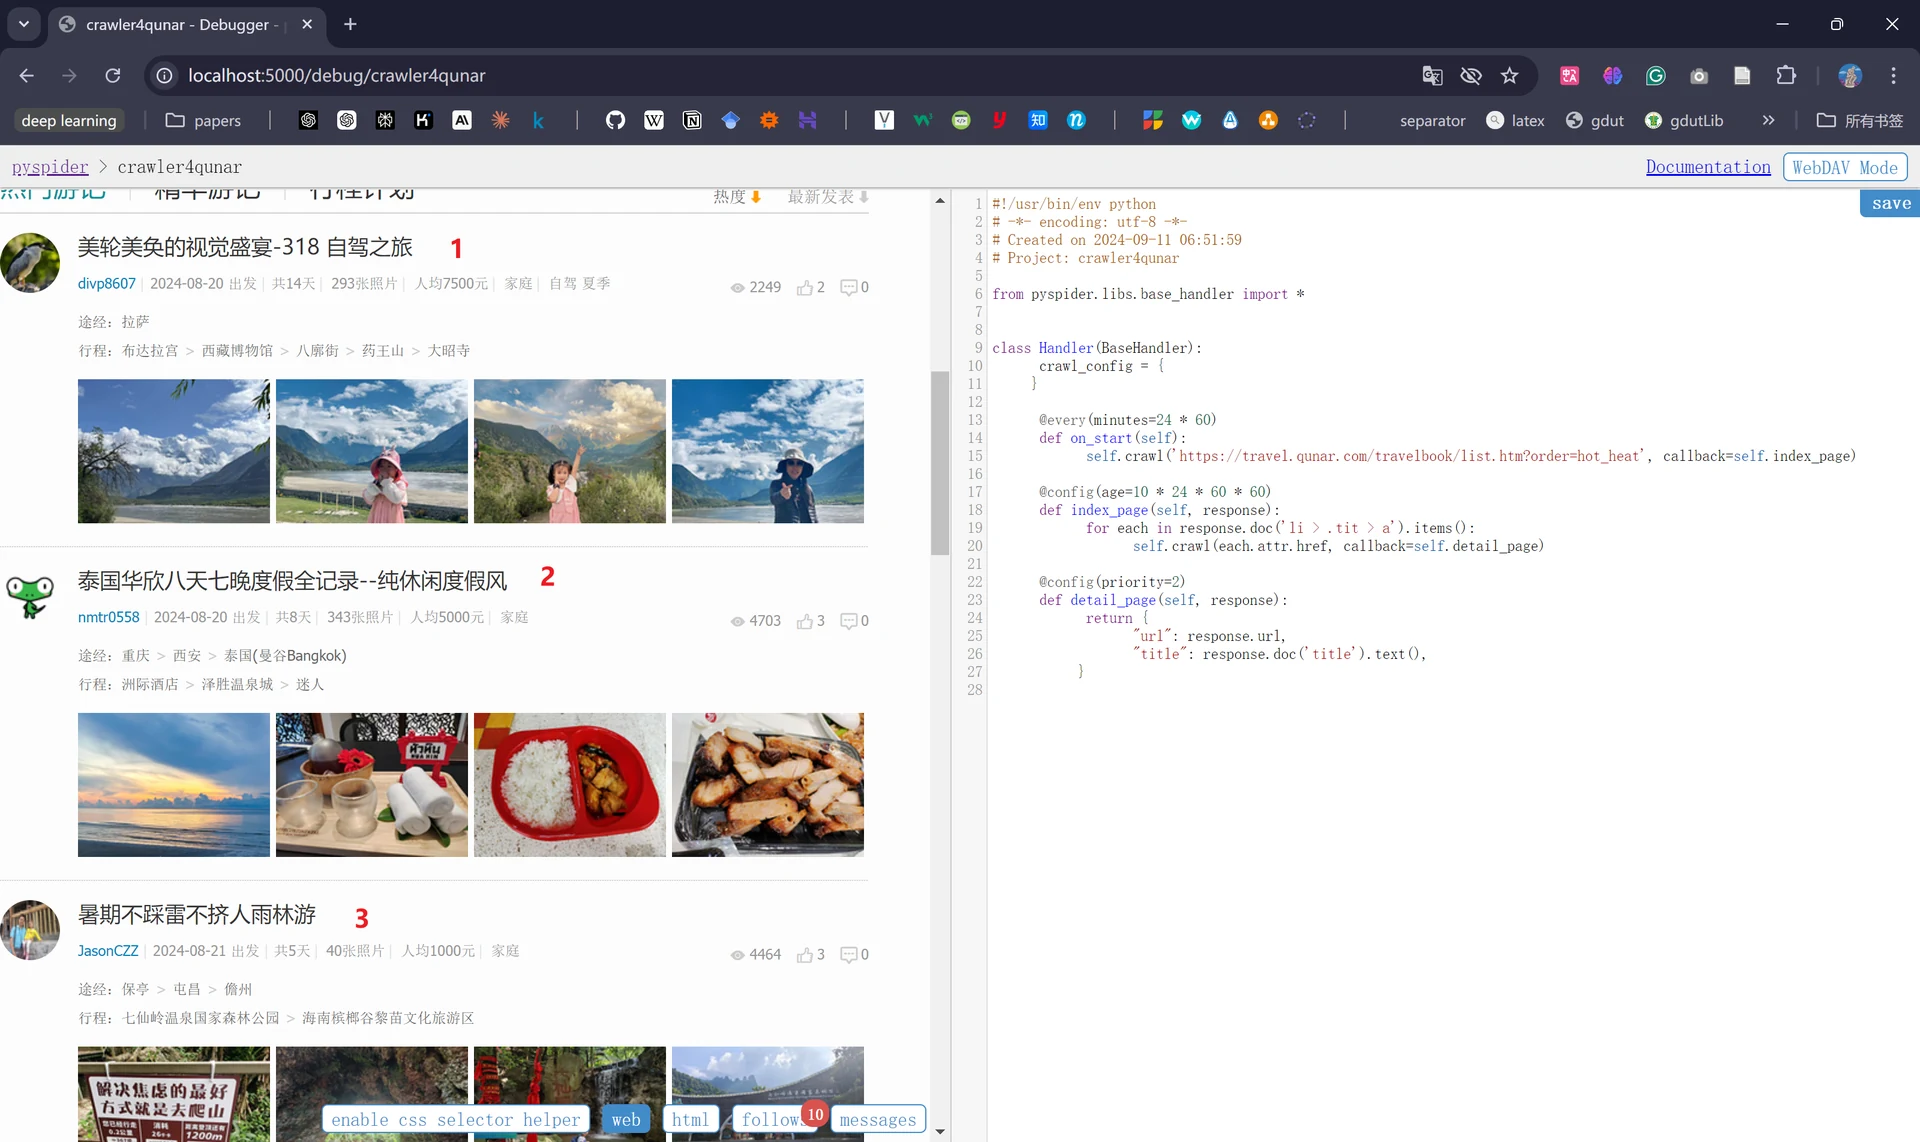Click the Zhihu bookmark icon
The width and height of the screenshot is (1920, 1142).
[x=1038, y=120]
